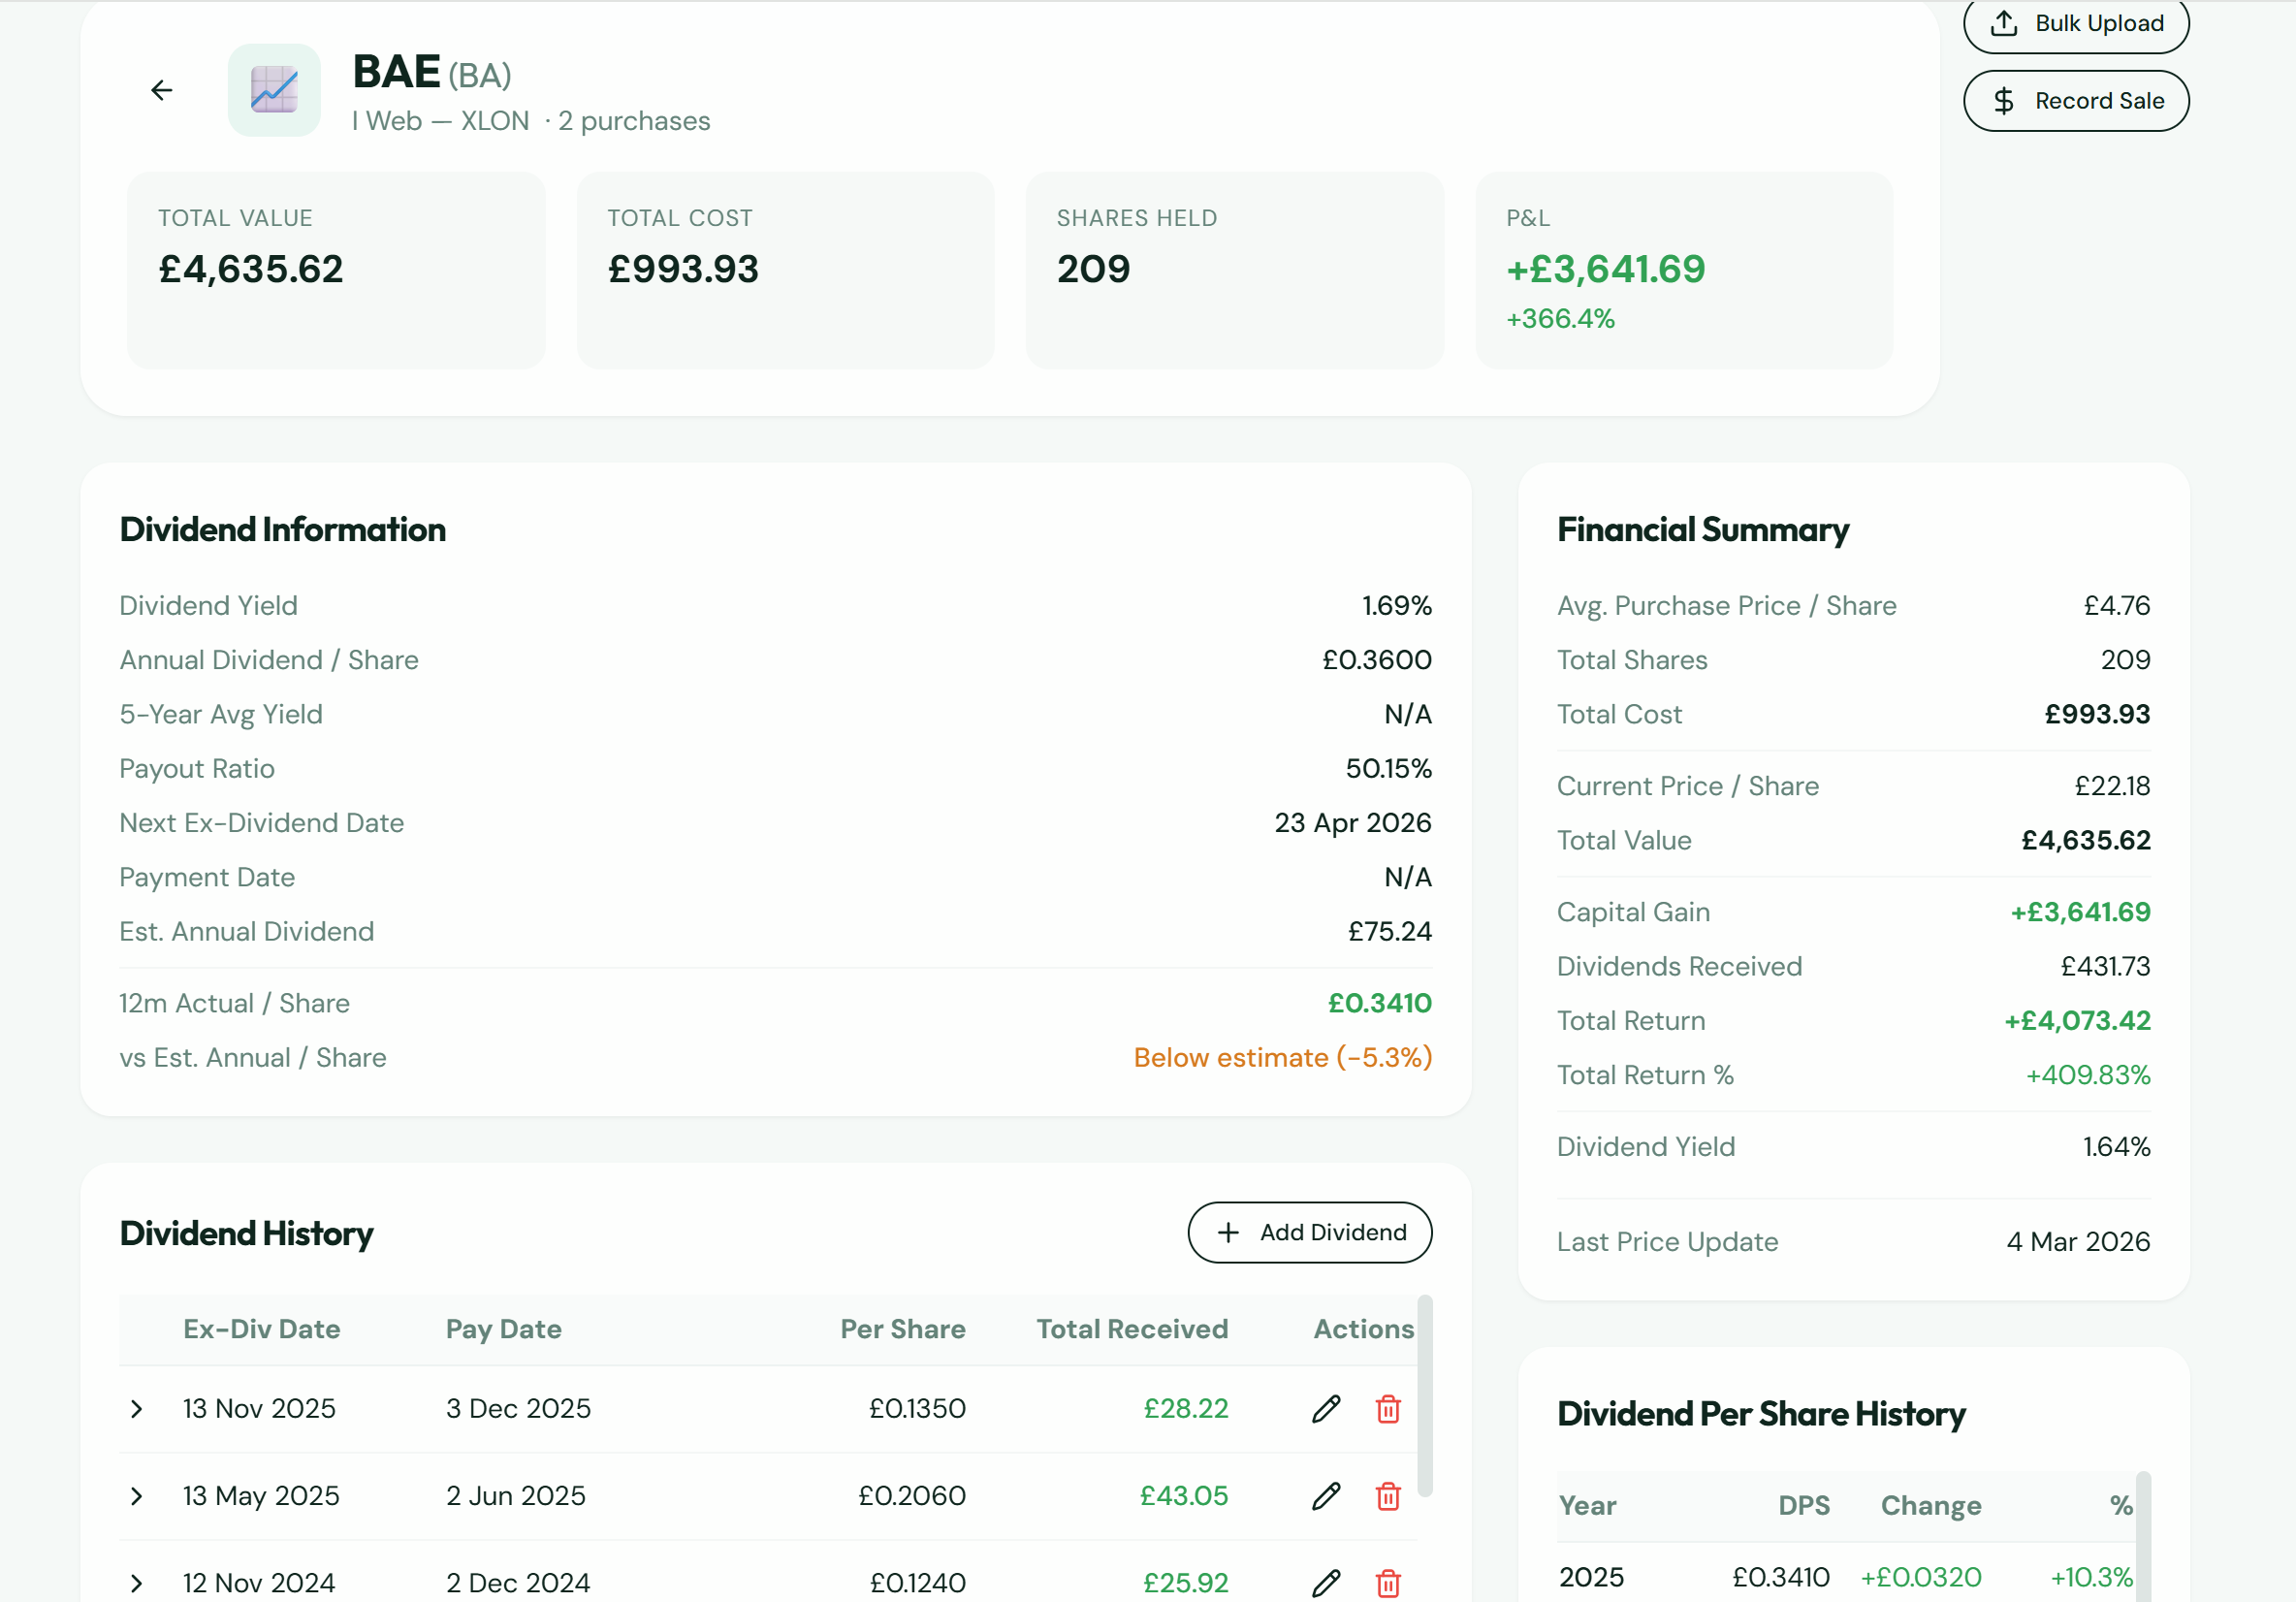Screen dimensions: 2296x1602
Task: Delete the 12 Nov 2024 dividend entry
Action: pos(1388,1582)
